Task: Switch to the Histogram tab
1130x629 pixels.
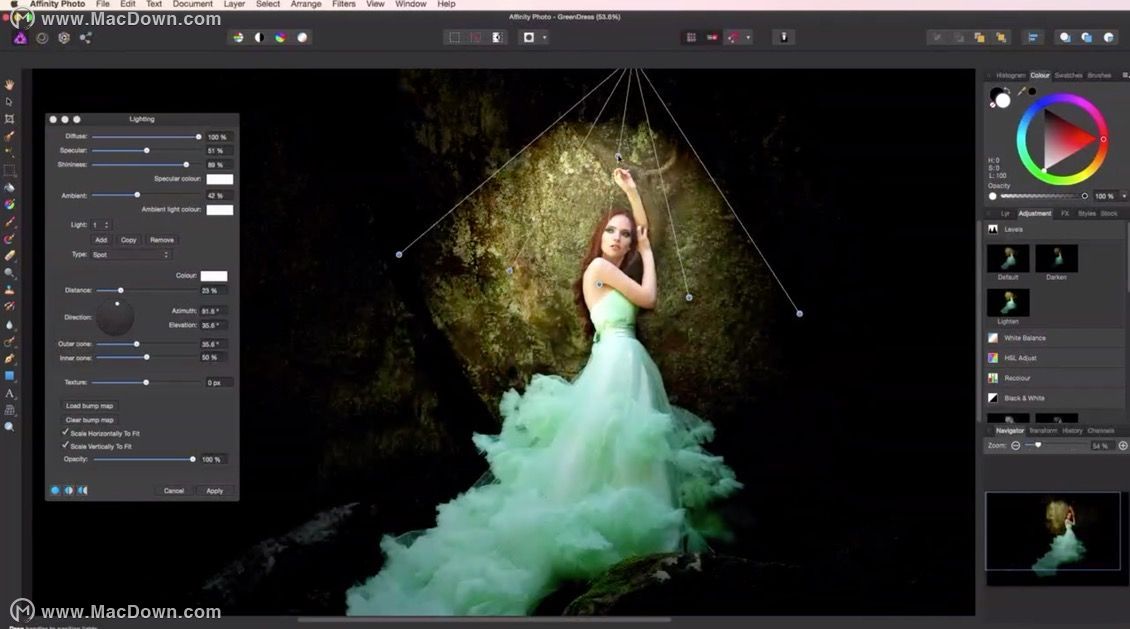Action: click(1010, 76)
